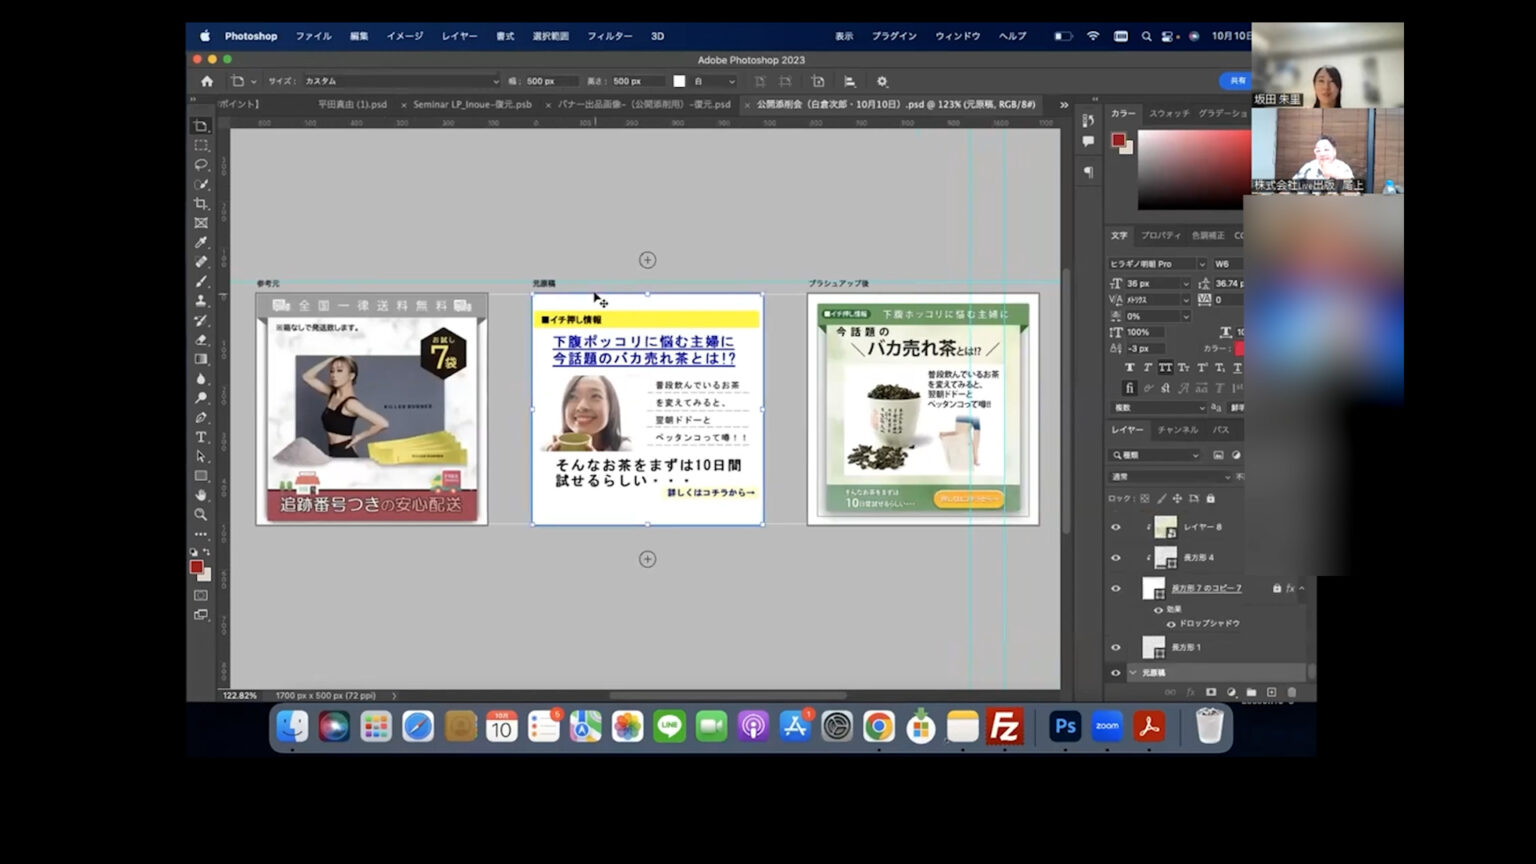Activate the Horizontal Type tool

pos(201,437)
